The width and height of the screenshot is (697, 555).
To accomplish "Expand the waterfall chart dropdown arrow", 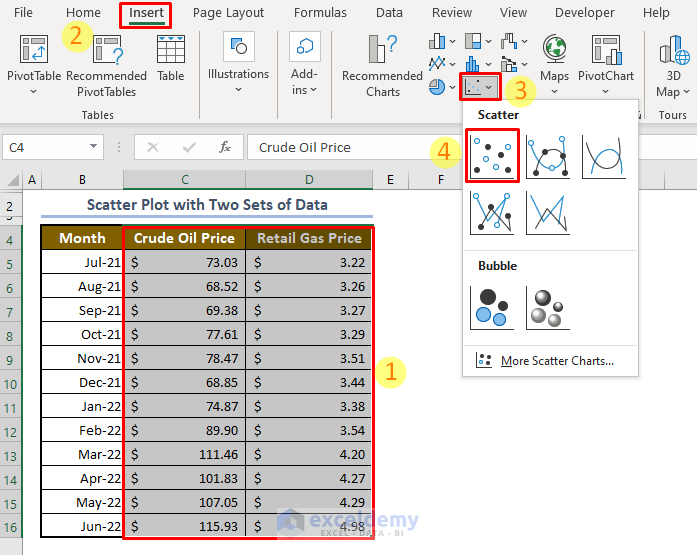I will coord(525,41).
